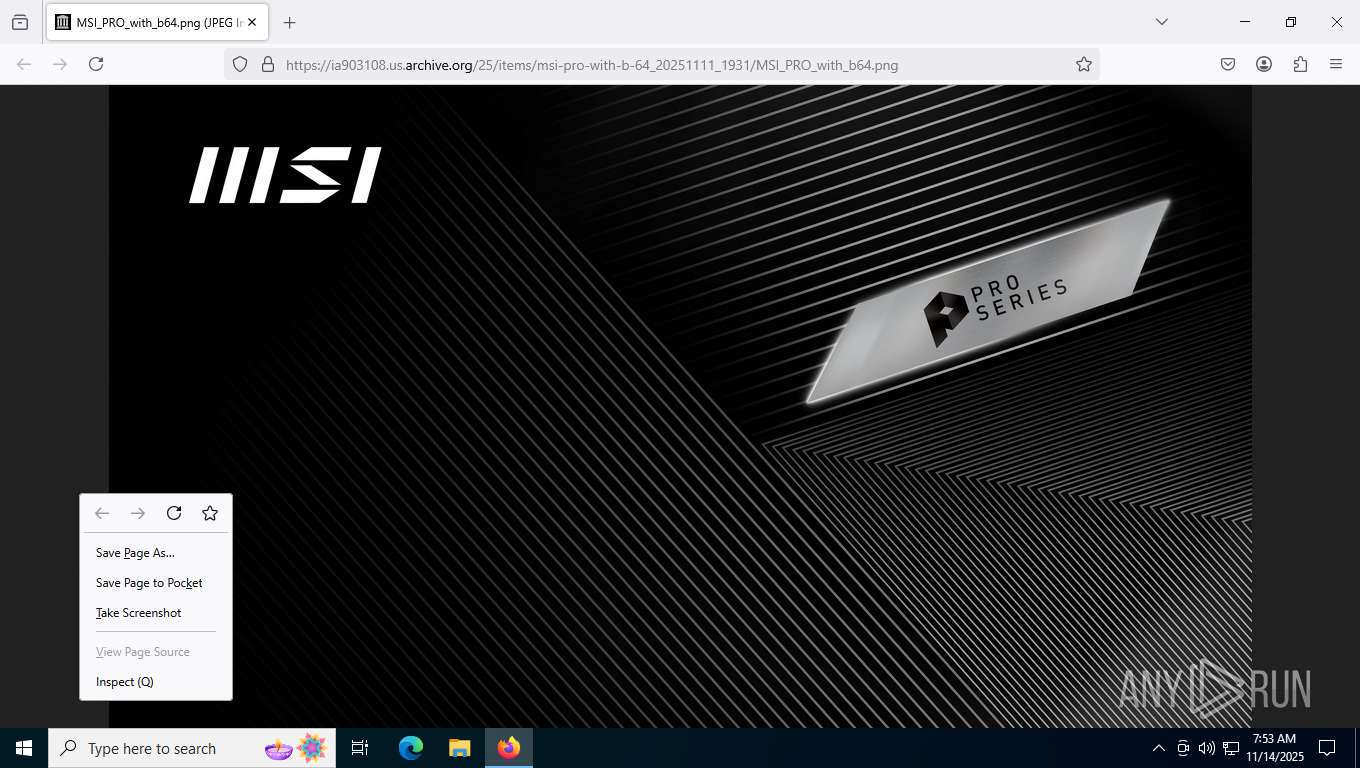Screen dimensions: 1360x768
Task: Open File Explorer from taskbar
Action: [459, 748]
